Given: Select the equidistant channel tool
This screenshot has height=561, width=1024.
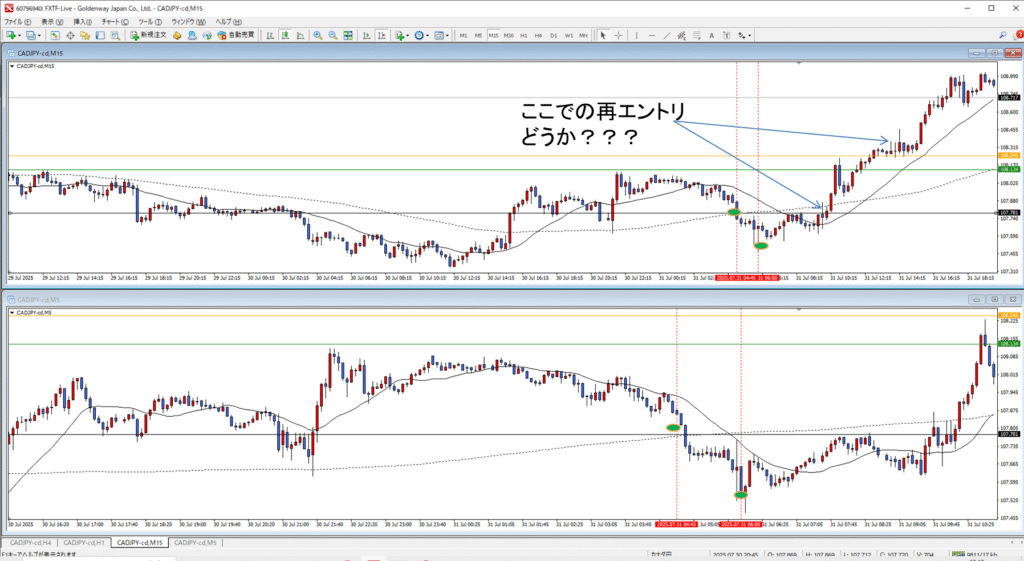Looking at the screenshot, I should (681, 35).
